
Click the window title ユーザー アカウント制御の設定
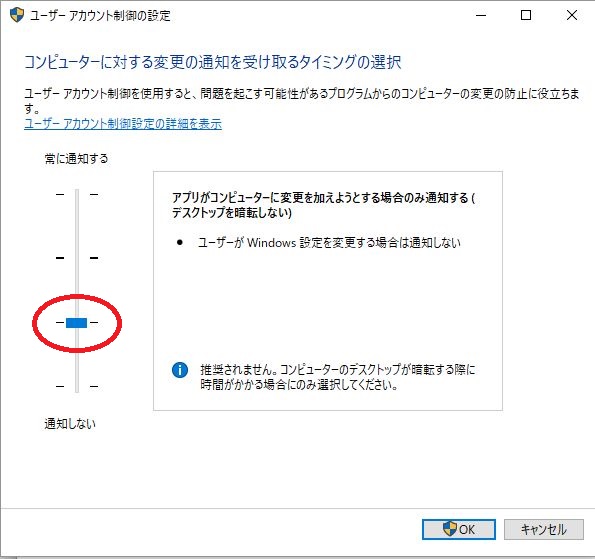click(x=100, y=16)
